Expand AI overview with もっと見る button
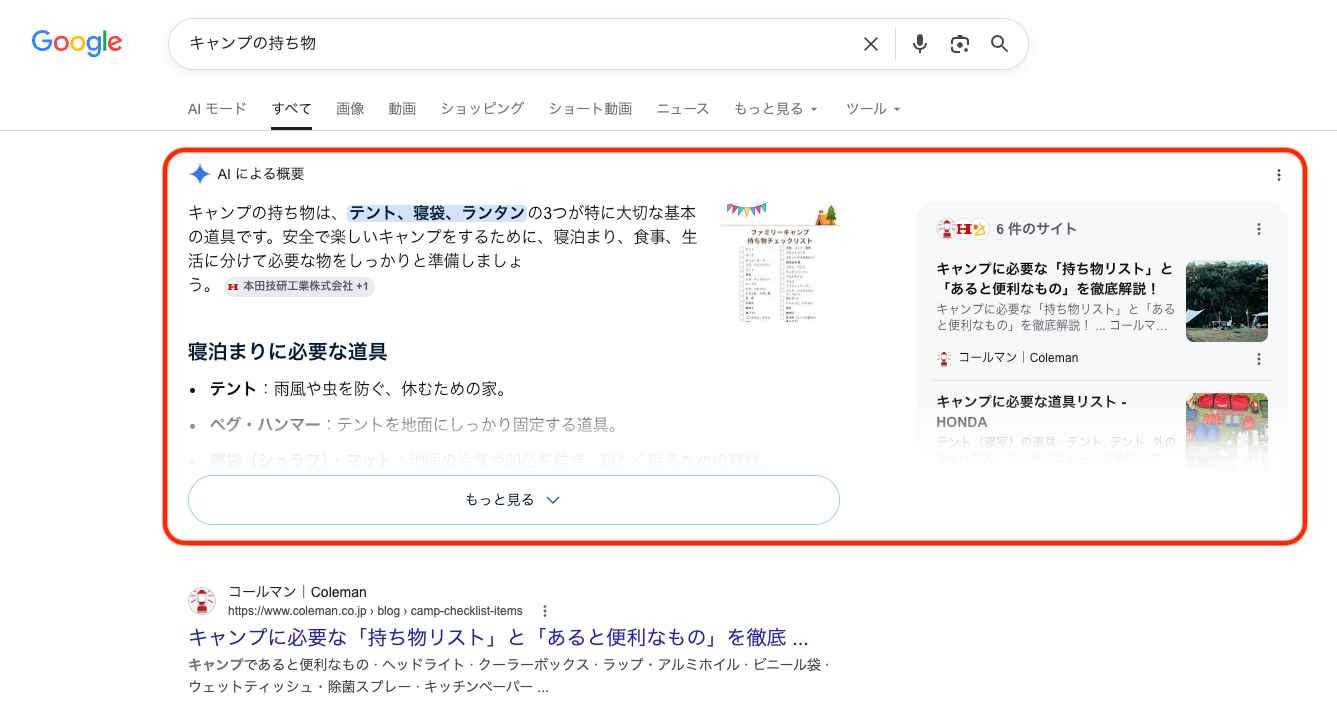This screenshot has width=1337, height=712. (x=514, y=500)
